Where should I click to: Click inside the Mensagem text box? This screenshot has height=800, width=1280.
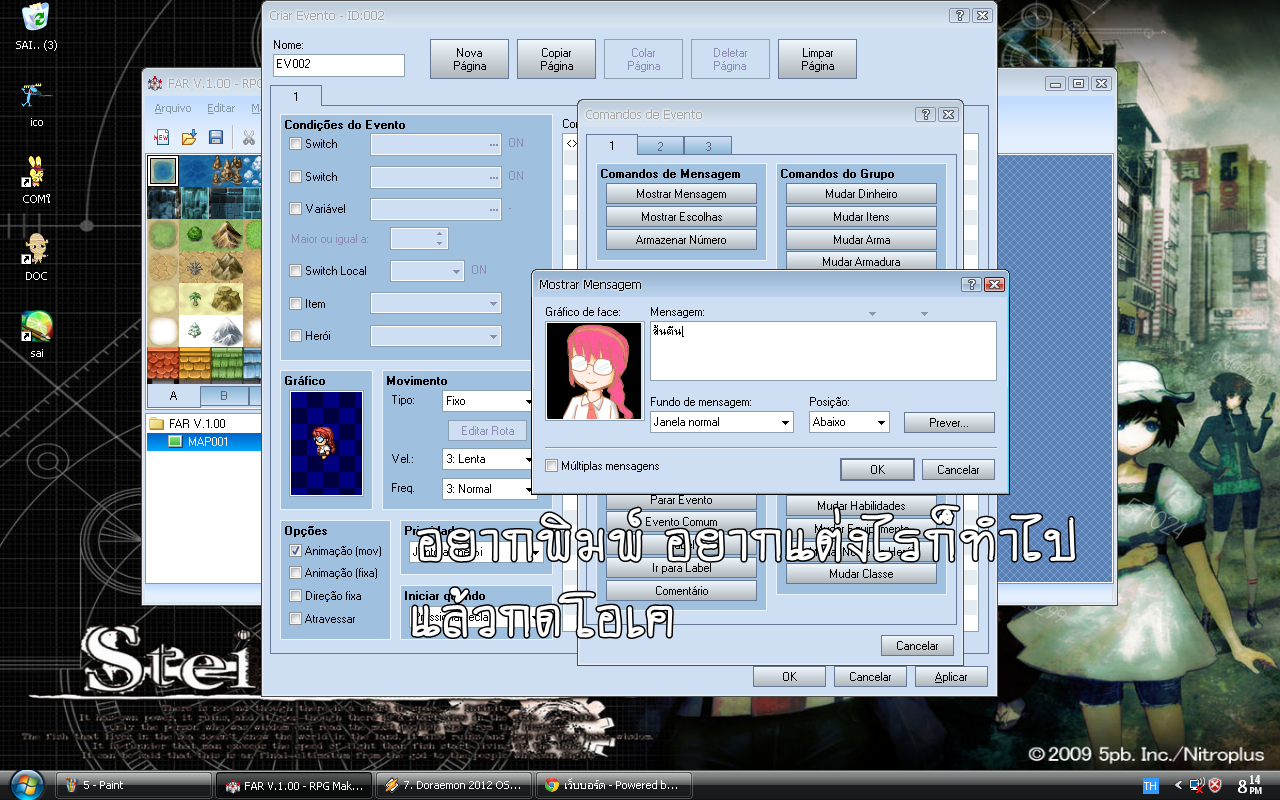coord(823,351)
